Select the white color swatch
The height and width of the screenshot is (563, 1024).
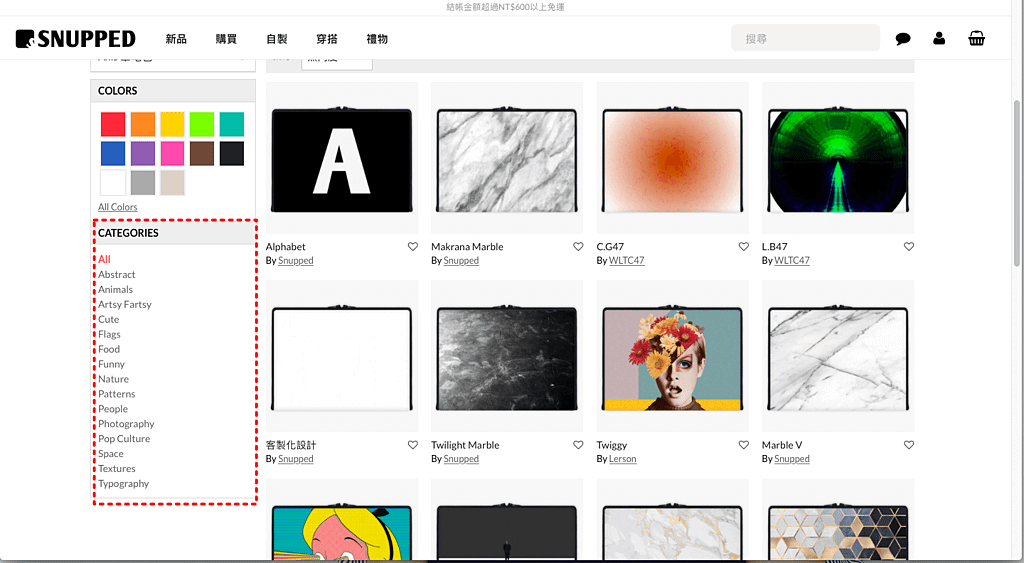pyautogui.click(x=113, y=183)
